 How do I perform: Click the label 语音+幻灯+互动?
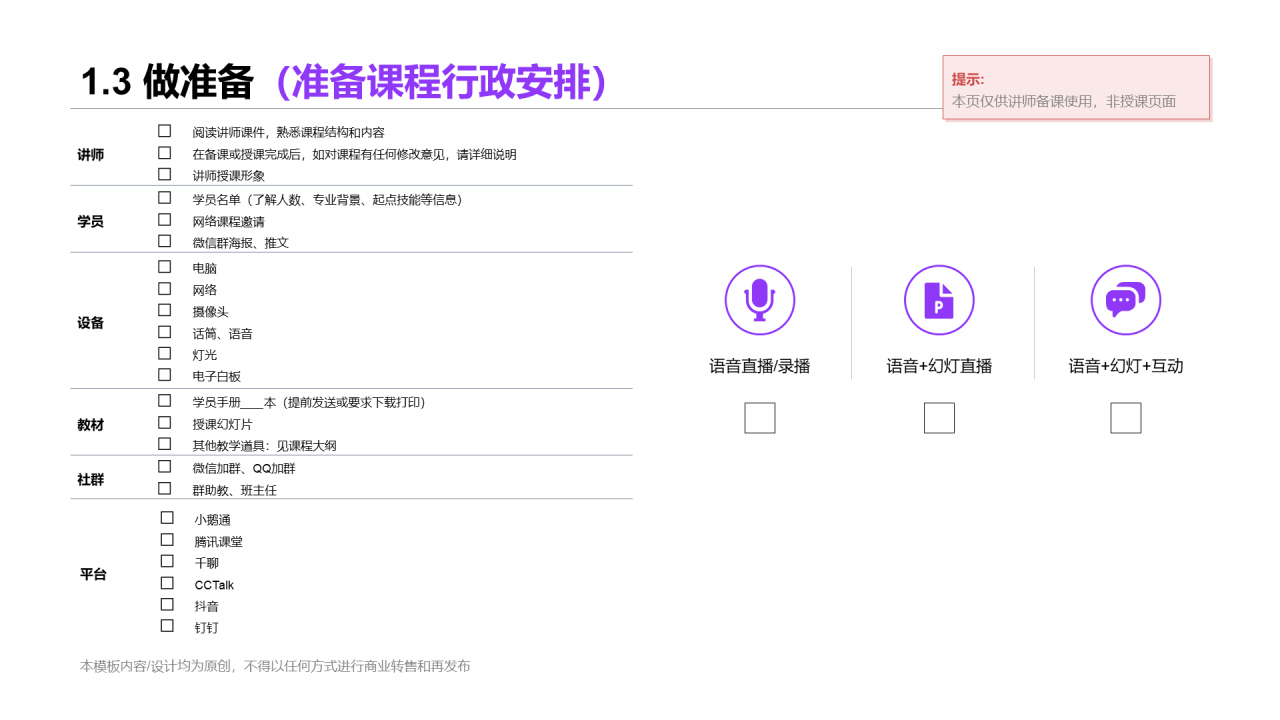[1126, 366]
